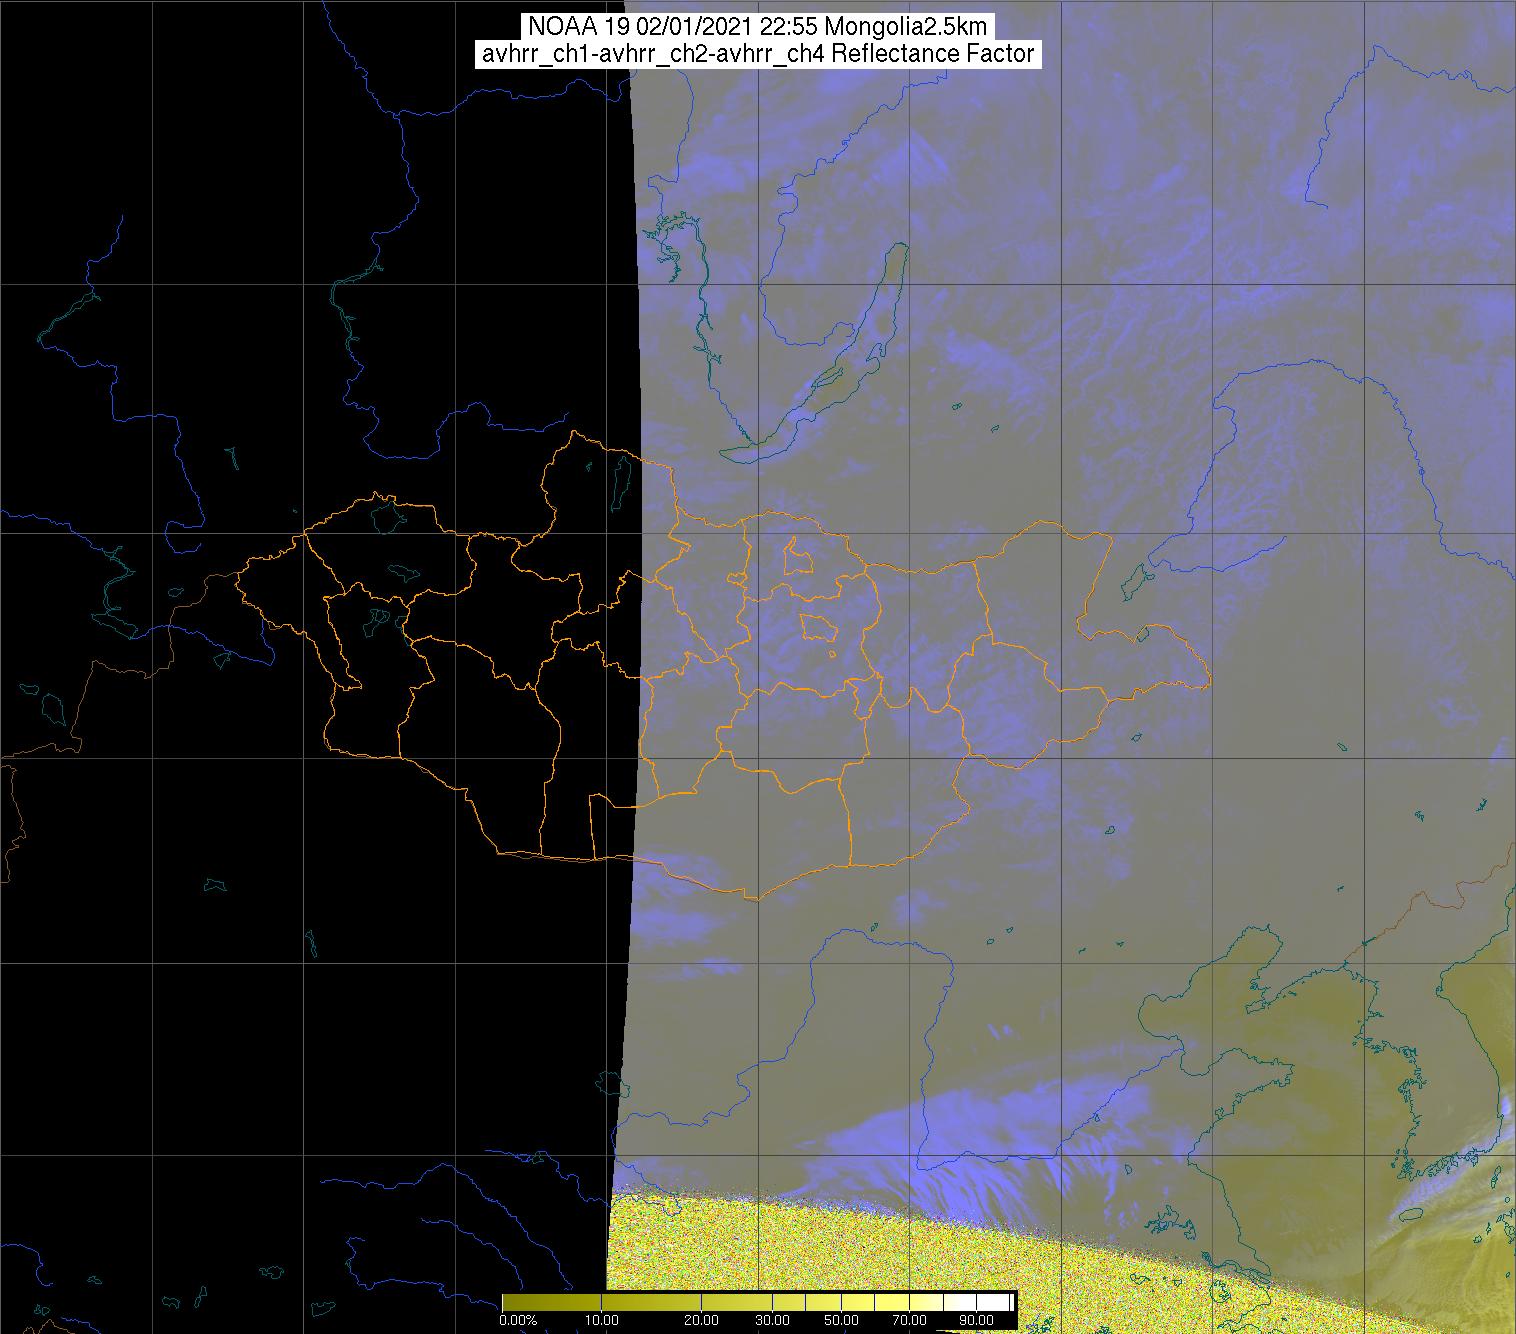Viewport: 1516px width, 1334px height.
Task: Click the 70.00 legend scale label
Action: pos(908,1321)
